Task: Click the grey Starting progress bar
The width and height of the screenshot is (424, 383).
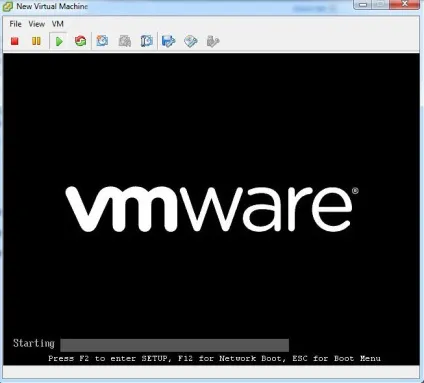Action: point(174,345)
